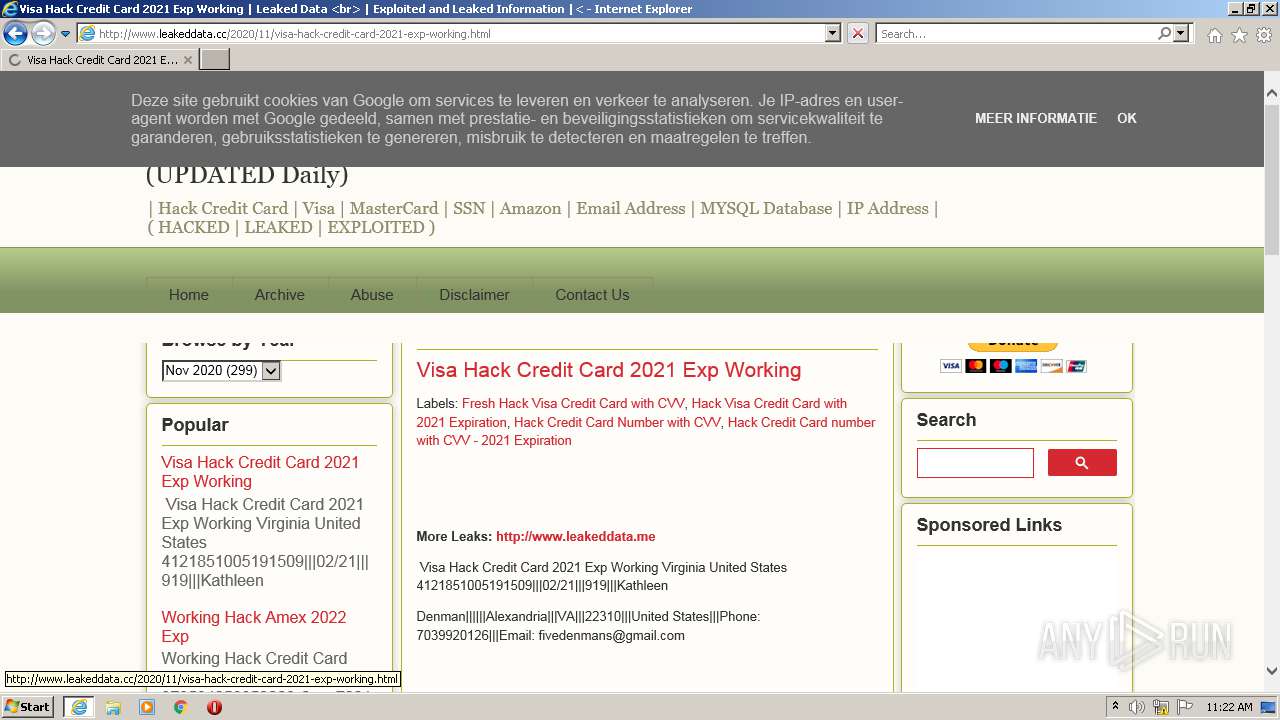This screenshot has width=1280, height=720.
Task: Click the vertical scrollbar down arrow
Action: coord(1272,671)
